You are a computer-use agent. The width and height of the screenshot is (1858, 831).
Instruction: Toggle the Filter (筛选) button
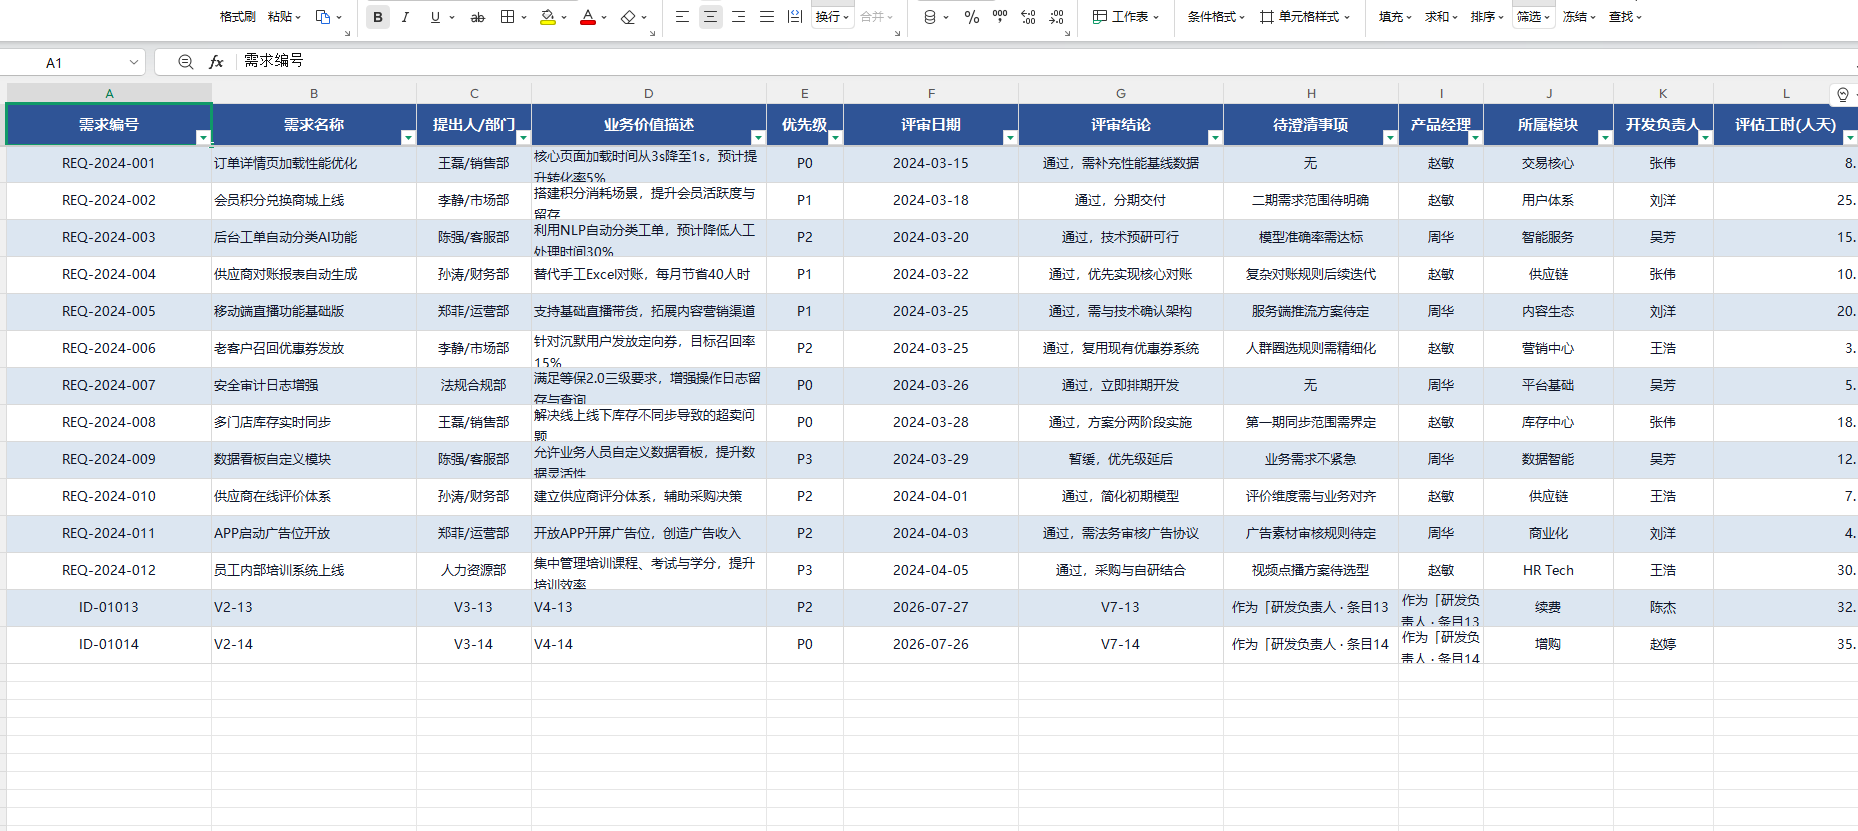tap(1533, 17)
